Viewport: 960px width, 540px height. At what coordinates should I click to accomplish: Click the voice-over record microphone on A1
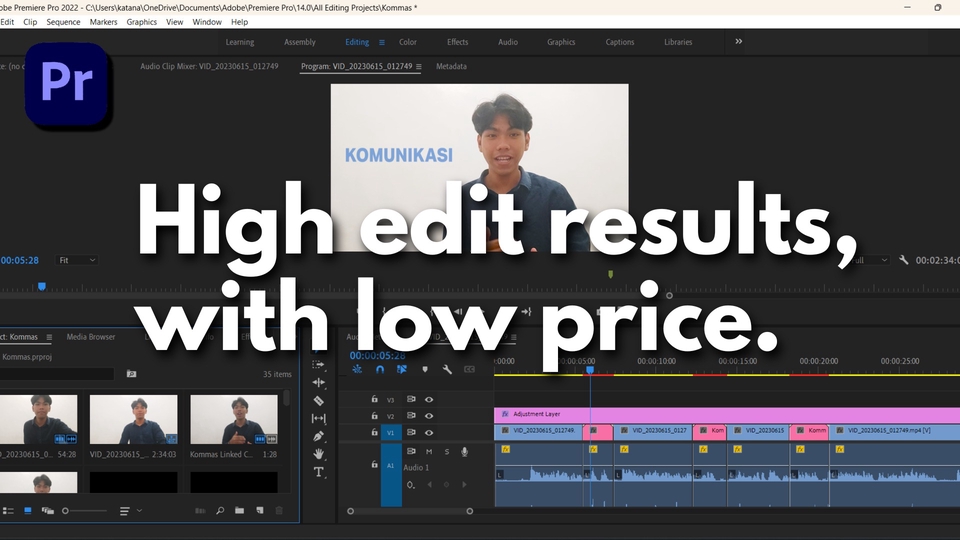click(x=465, y=452)
